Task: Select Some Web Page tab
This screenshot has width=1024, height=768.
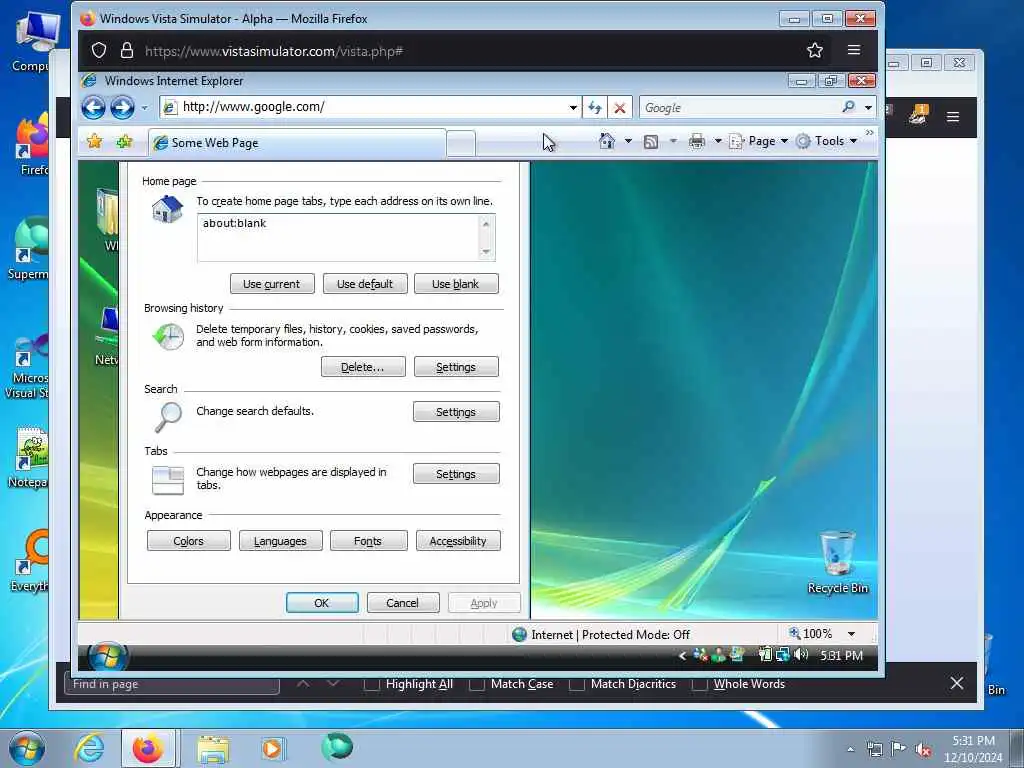Action: (297, 143)
